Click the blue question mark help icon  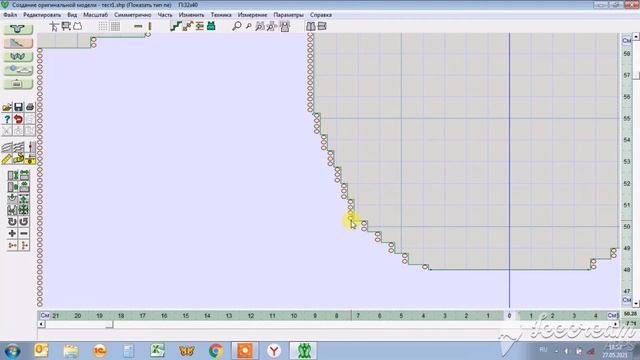[7, 119]
